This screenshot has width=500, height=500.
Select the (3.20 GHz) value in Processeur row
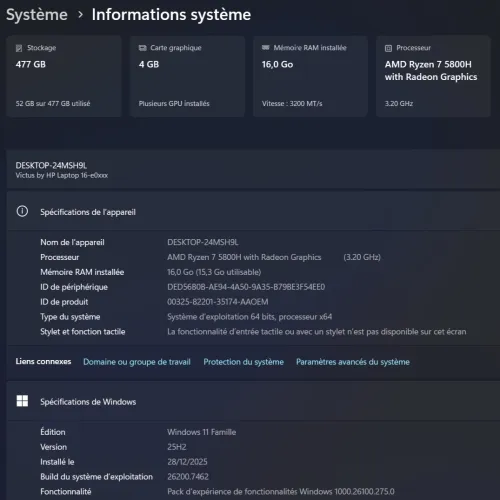coord(362,257)
